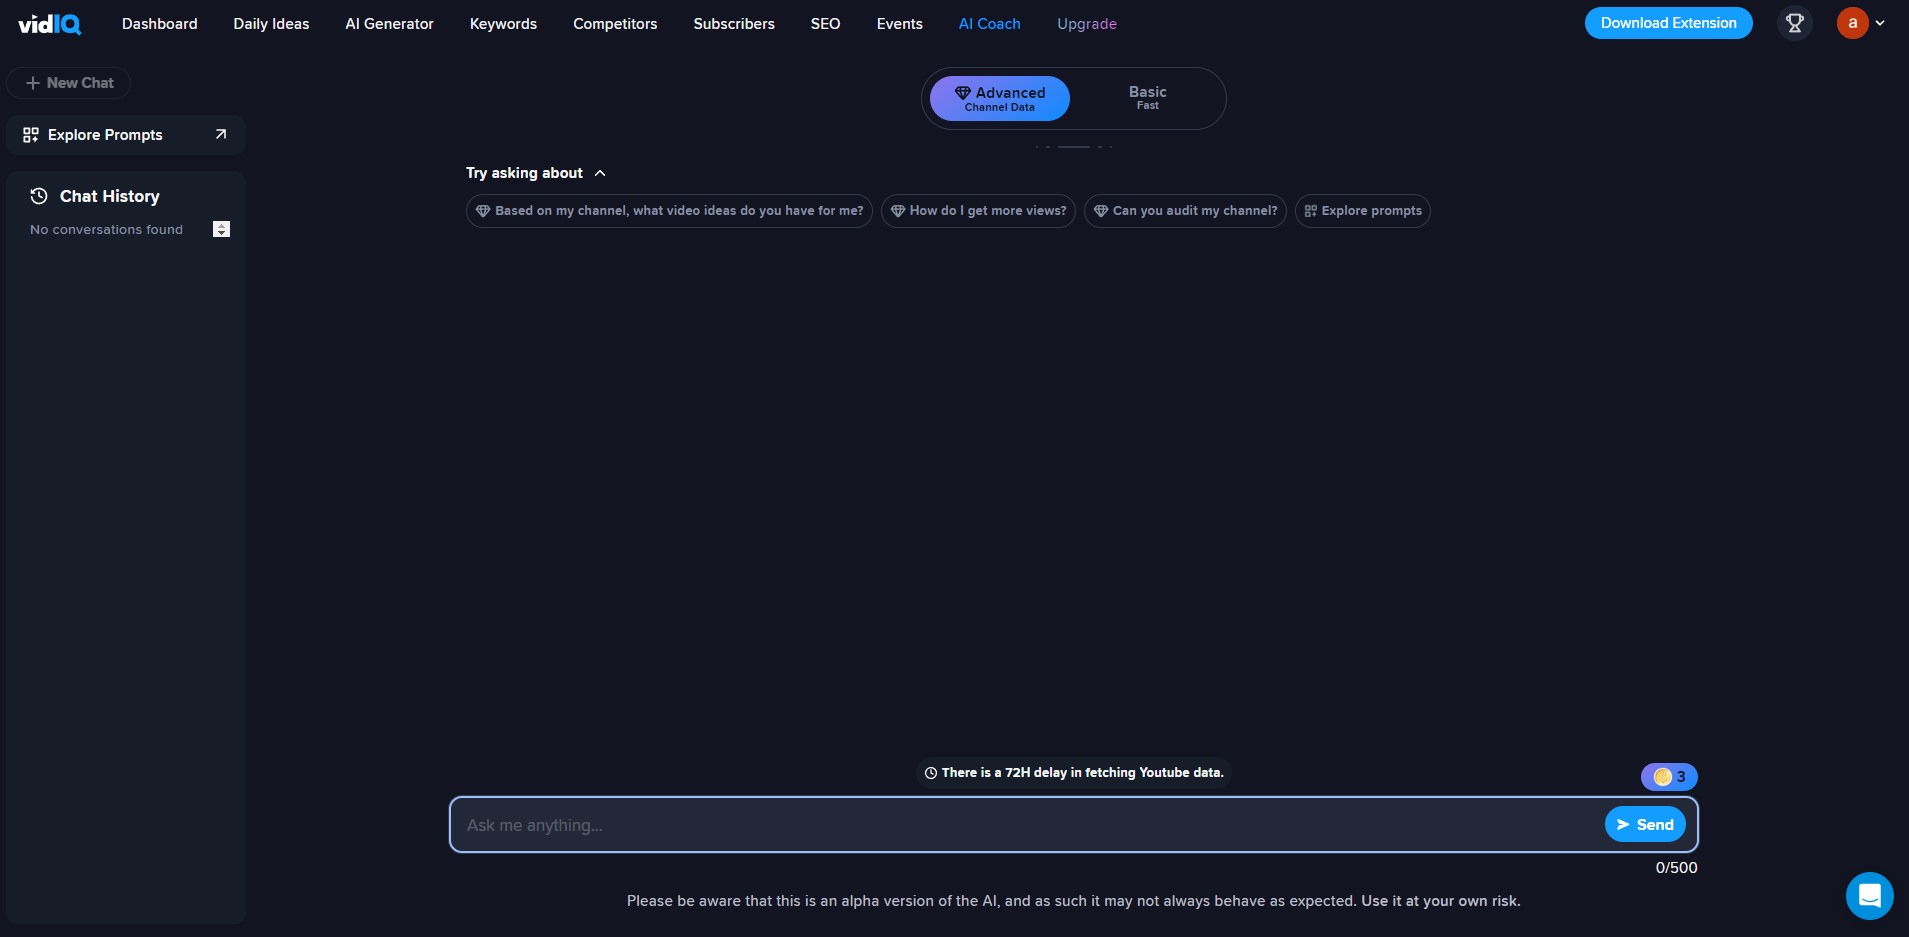
Task: Select 'How do I get more views?' prompt
Action: tap(978, 211)
